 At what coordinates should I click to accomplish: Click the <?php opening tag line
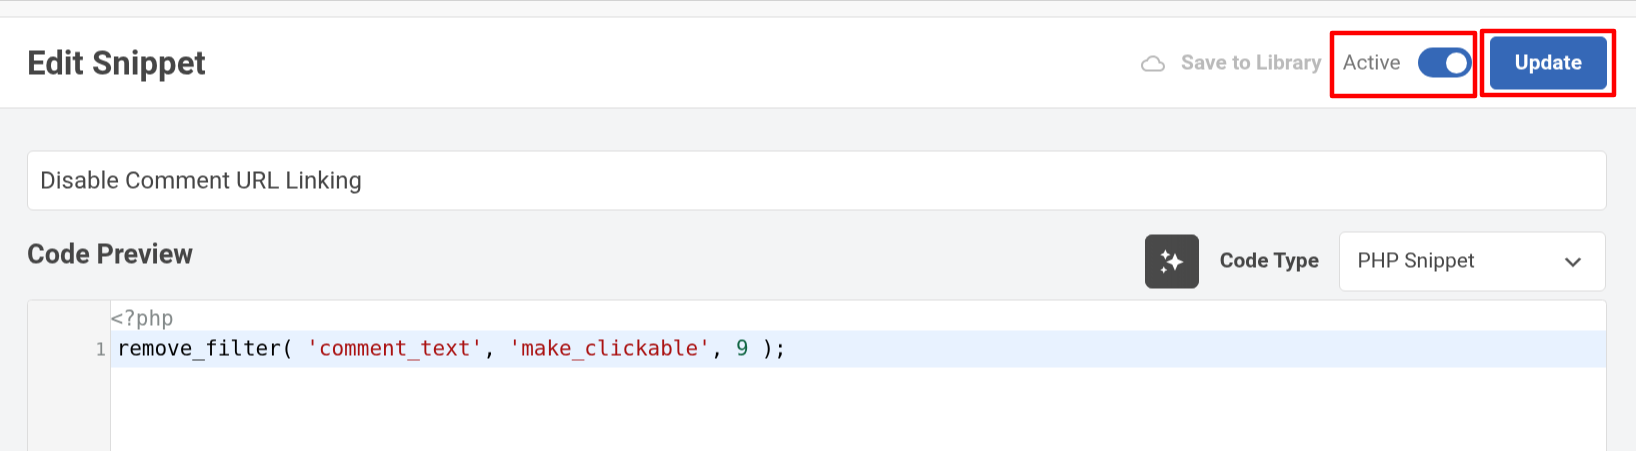142,318
